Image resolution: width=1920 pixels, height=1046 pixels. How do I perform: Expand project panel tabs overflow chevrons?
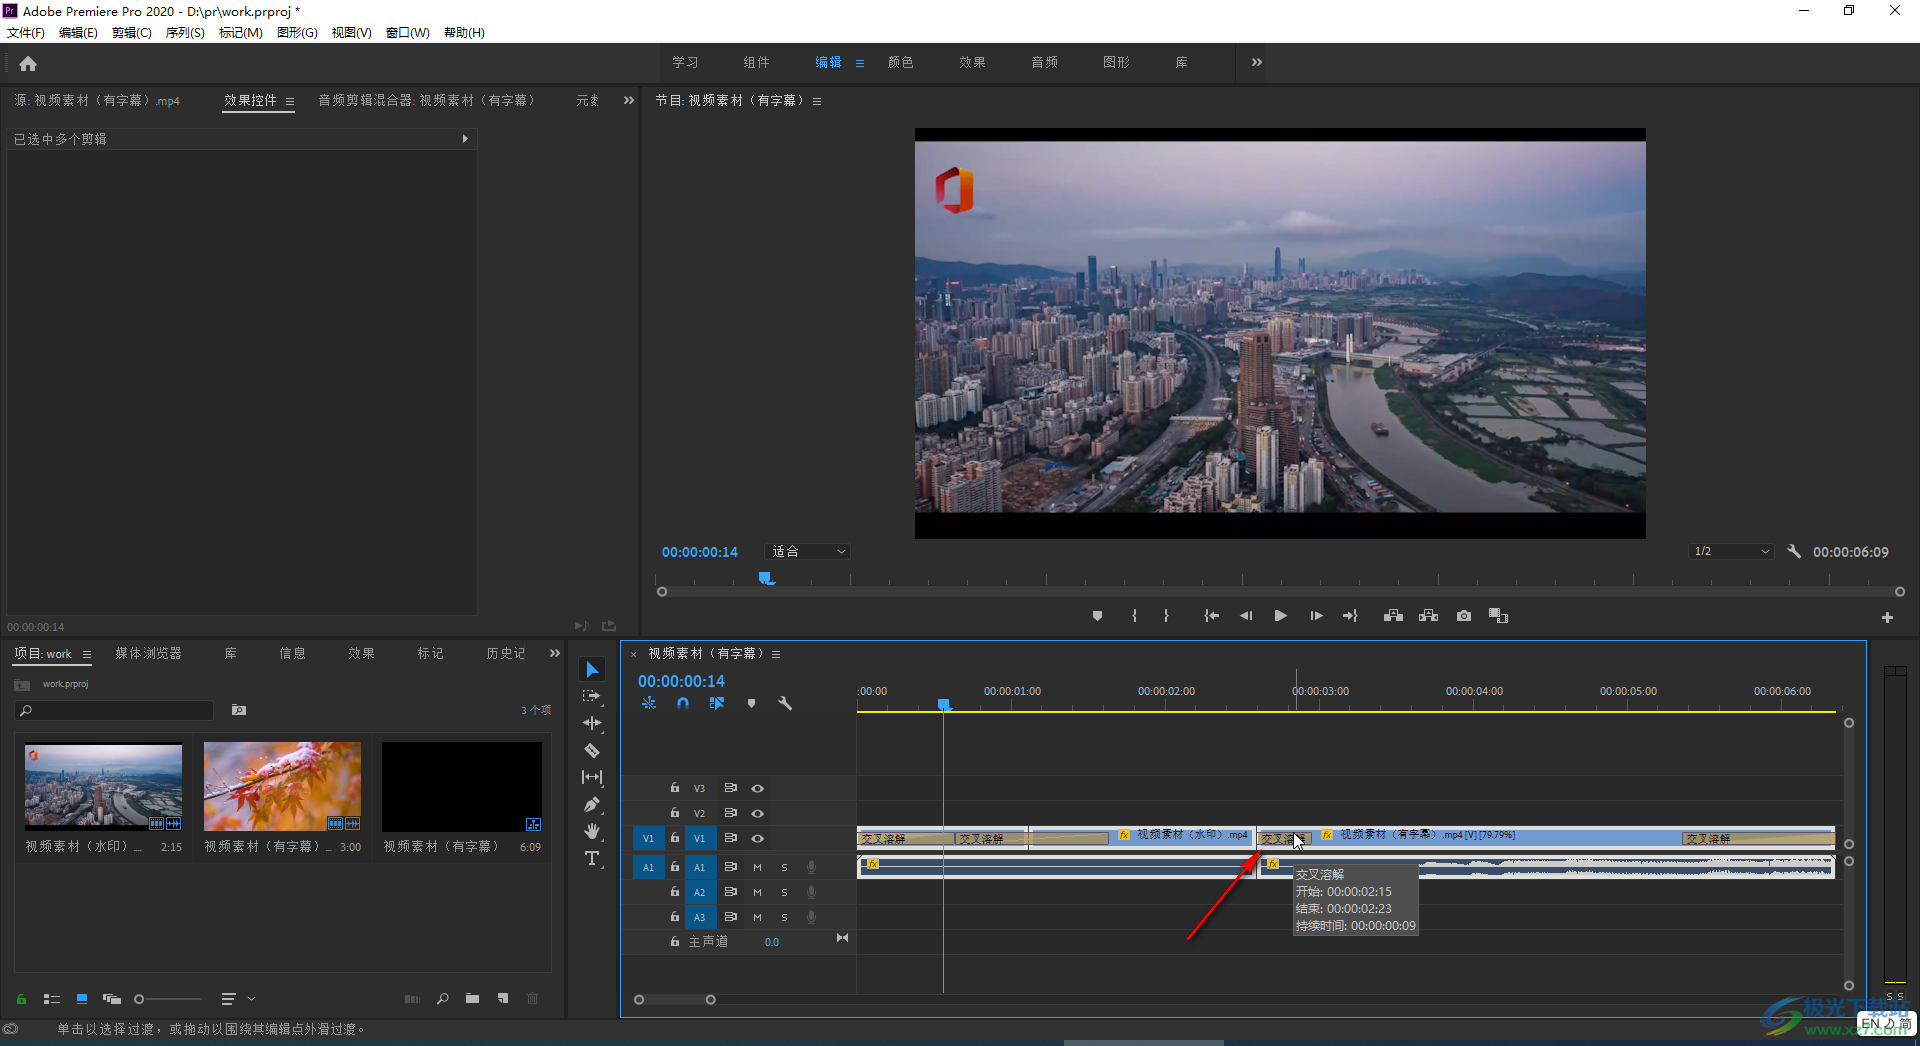555,653
